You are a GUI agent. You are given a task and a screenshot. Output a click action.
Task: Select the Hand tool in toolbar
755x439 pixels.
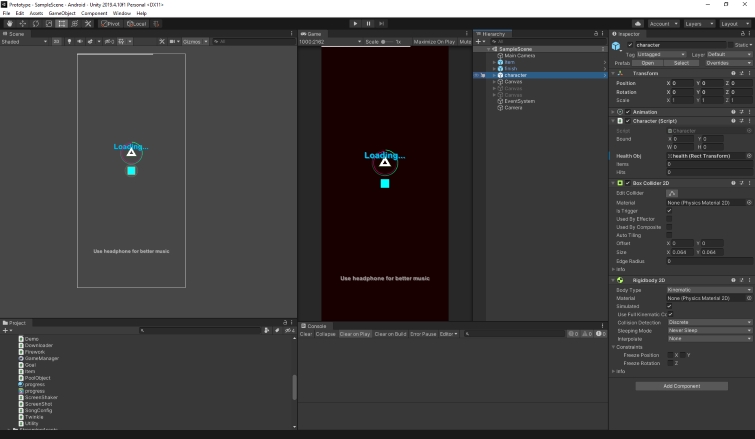coord(9,24)
